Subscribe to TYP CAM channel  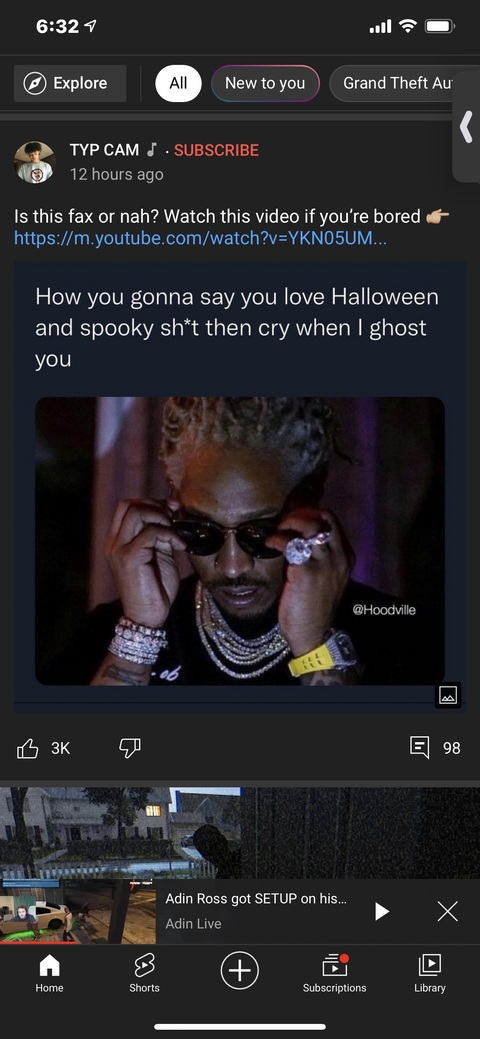click(216, 150)
